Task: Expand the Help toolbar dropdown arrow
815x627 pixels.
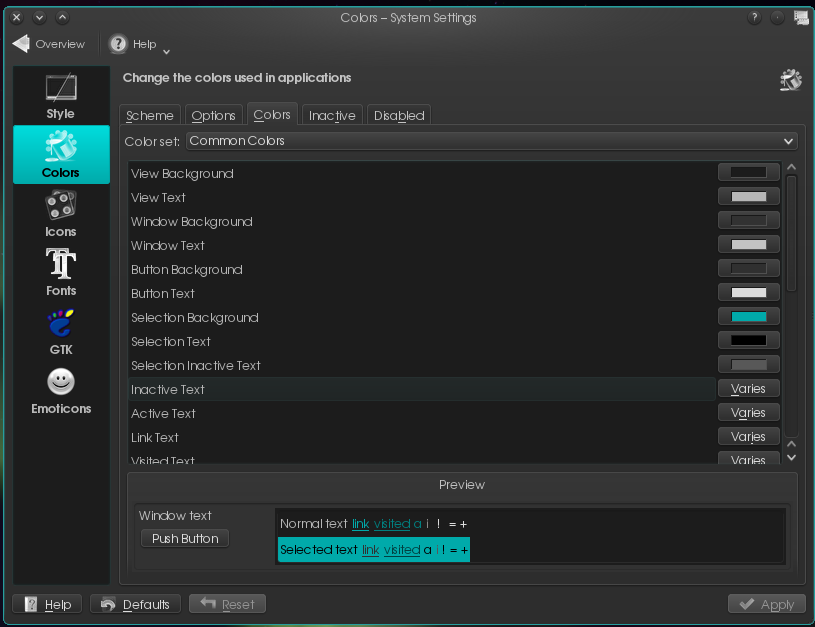Action: 166,51
